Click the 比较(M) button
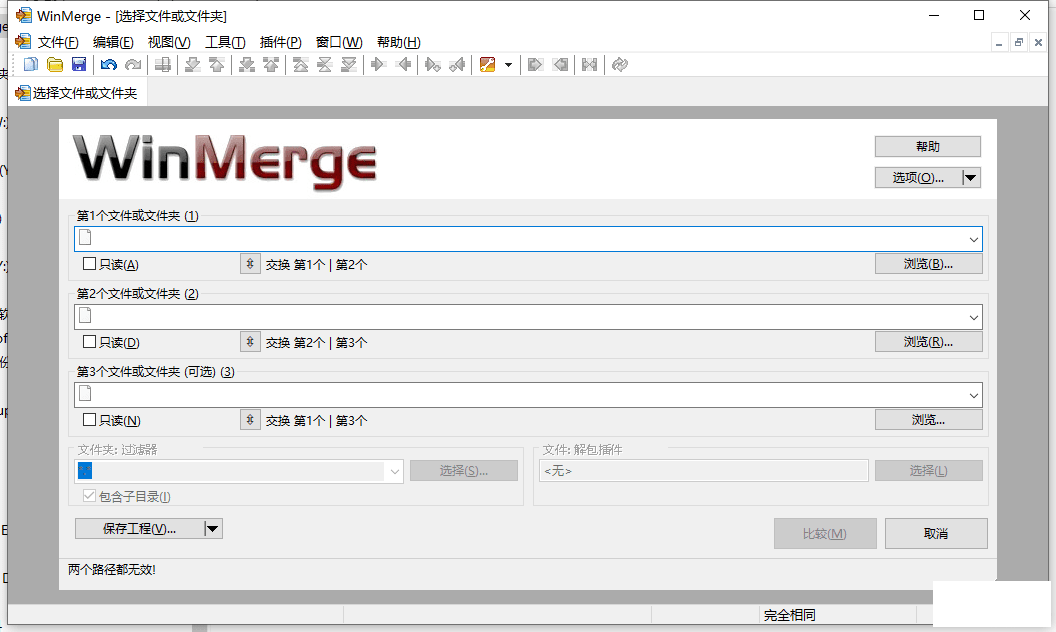 click(825, 534)
